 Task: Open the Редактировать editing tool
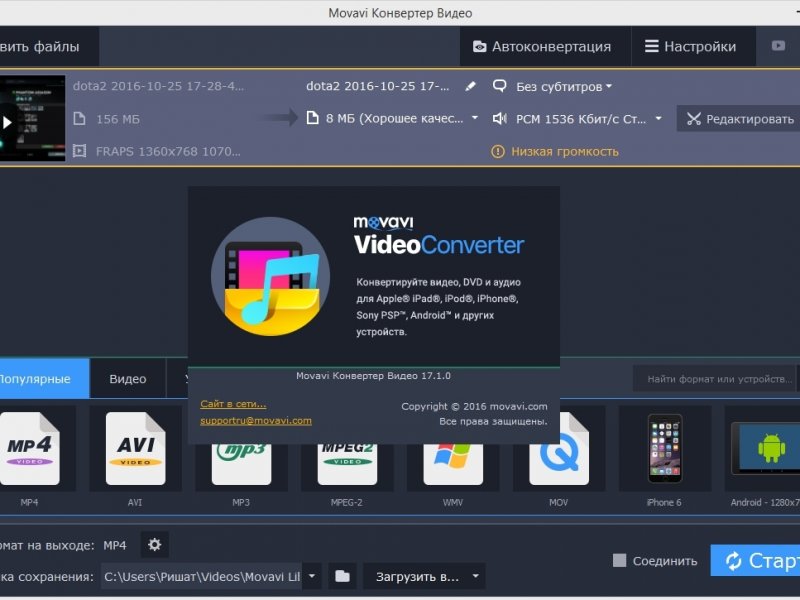coord(739,119)
